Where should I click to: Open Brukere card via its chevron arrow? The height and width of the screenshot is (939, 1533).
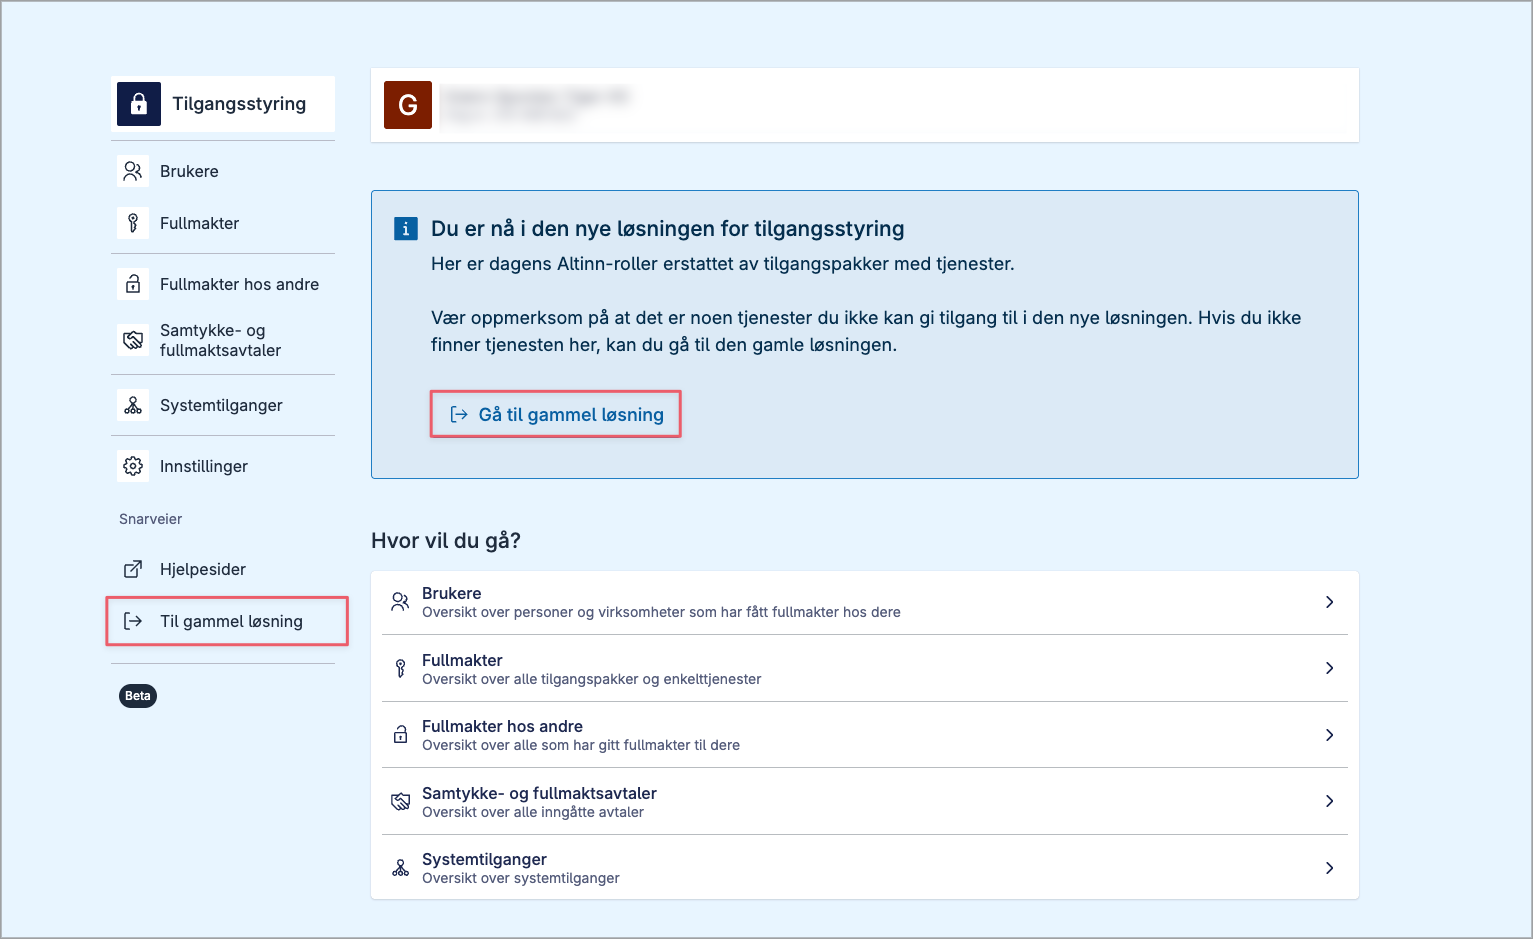(1329, 602)
